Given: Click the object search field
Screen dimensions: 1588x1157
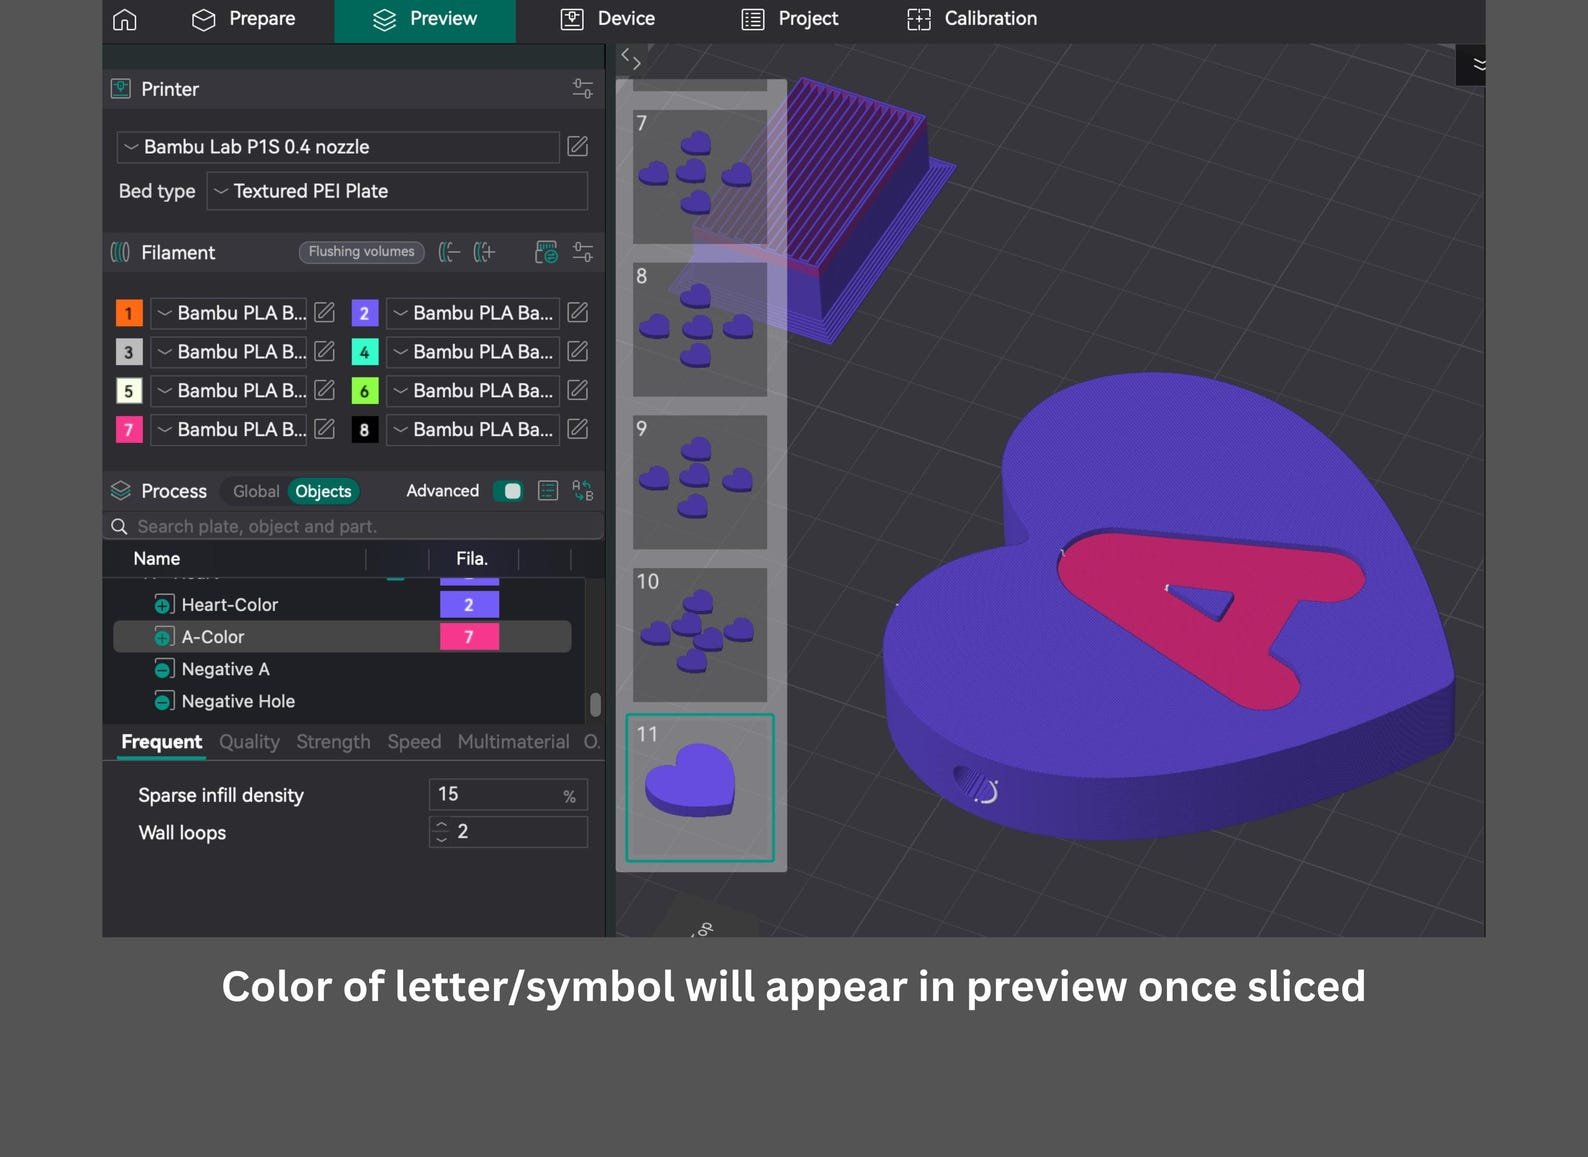Looking at the screenshot, I should pos(353,526).
